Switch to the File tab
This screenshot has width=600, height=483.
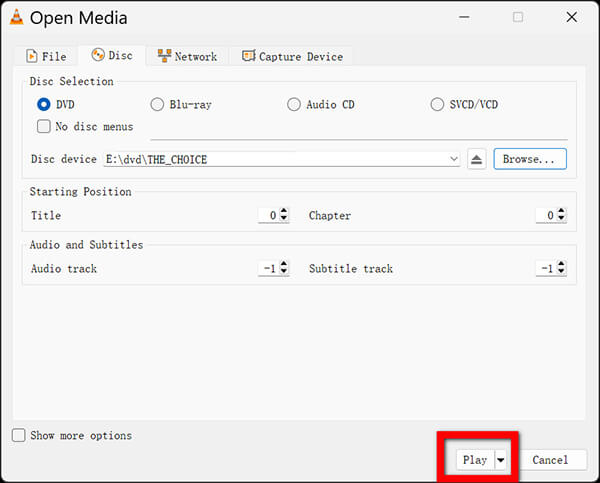(46, 56)
